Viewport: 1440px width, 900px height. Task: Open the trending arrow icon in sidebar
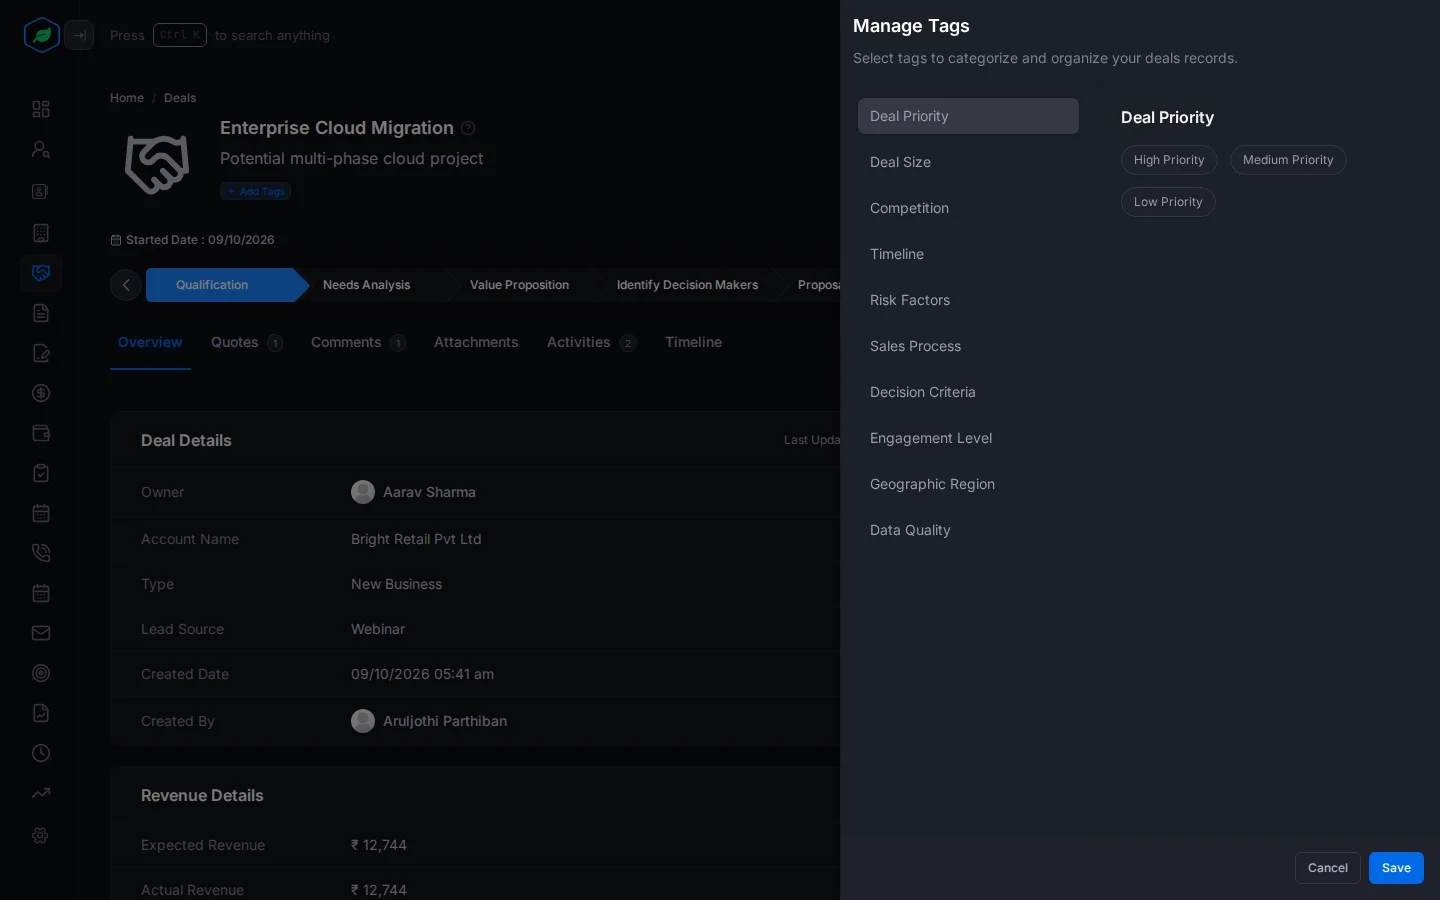(41, 793)
